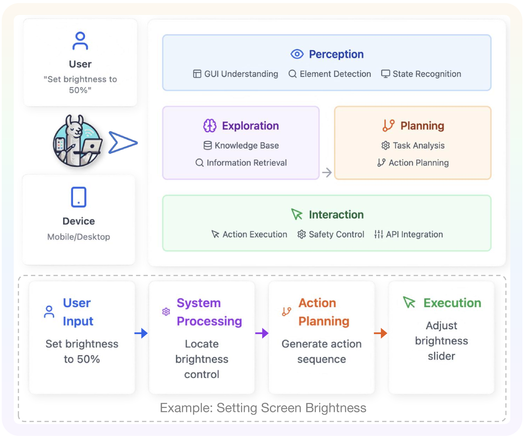Click the Exploration brain icon
This screenshot has width=526, height=438.
point(210,126)
